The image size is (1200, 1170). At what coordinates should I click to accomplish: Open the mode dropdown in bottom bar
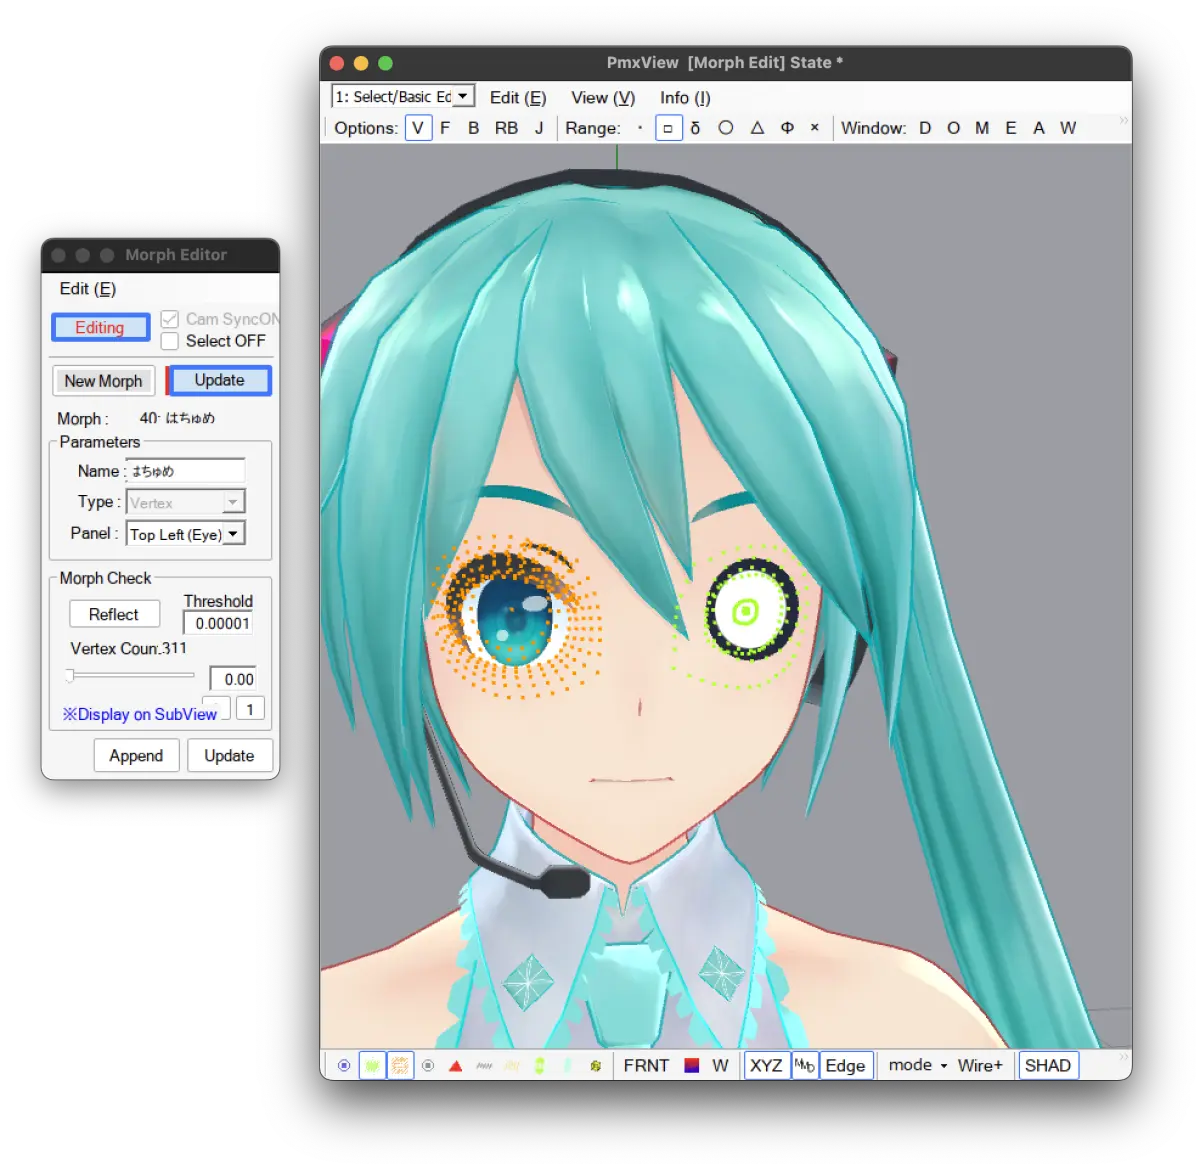(x=918, y=1066)
